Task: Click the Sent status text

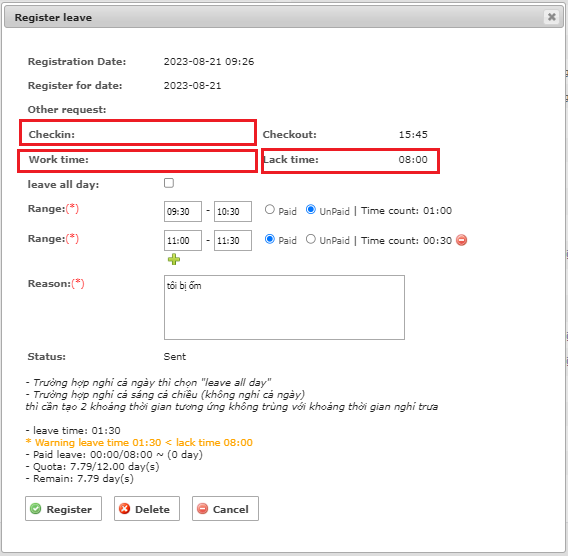Action: [175, 357]
